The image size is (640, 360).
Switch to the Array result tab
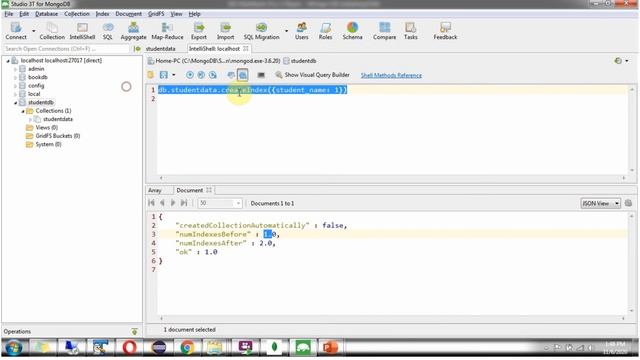pos(155,190)
